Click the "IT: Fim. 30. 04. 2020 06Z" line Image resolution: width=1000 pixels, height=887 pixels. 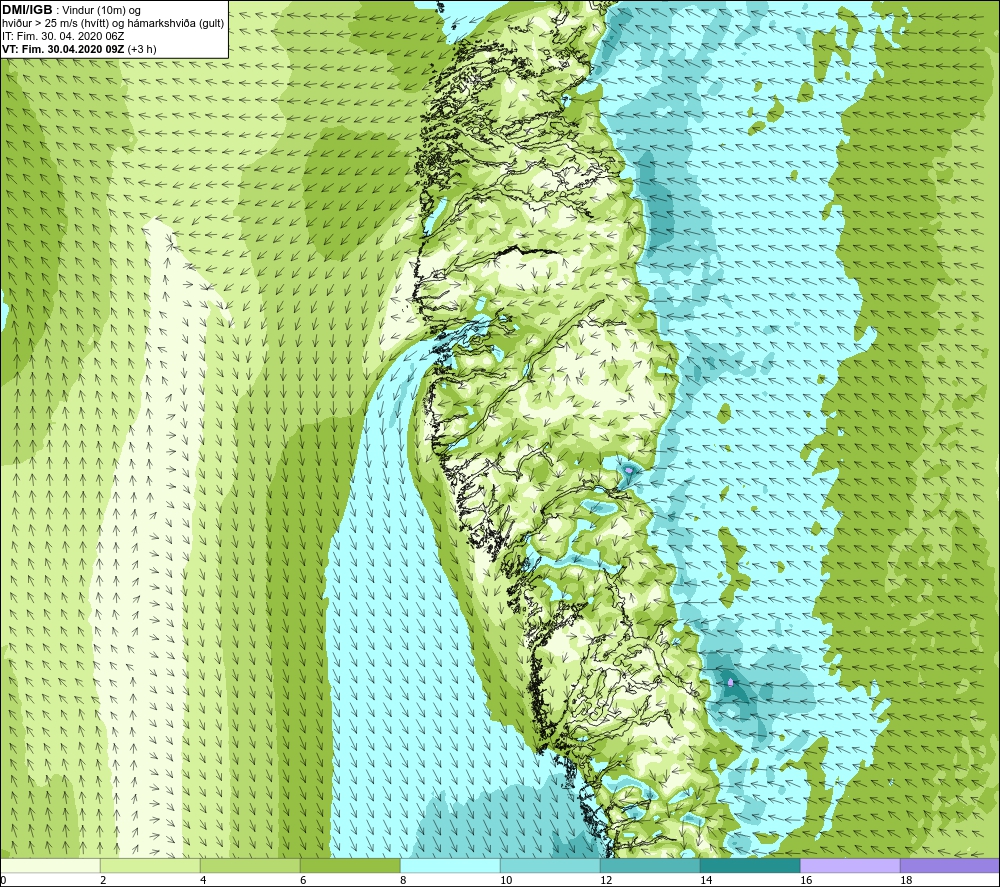(63, 36)
